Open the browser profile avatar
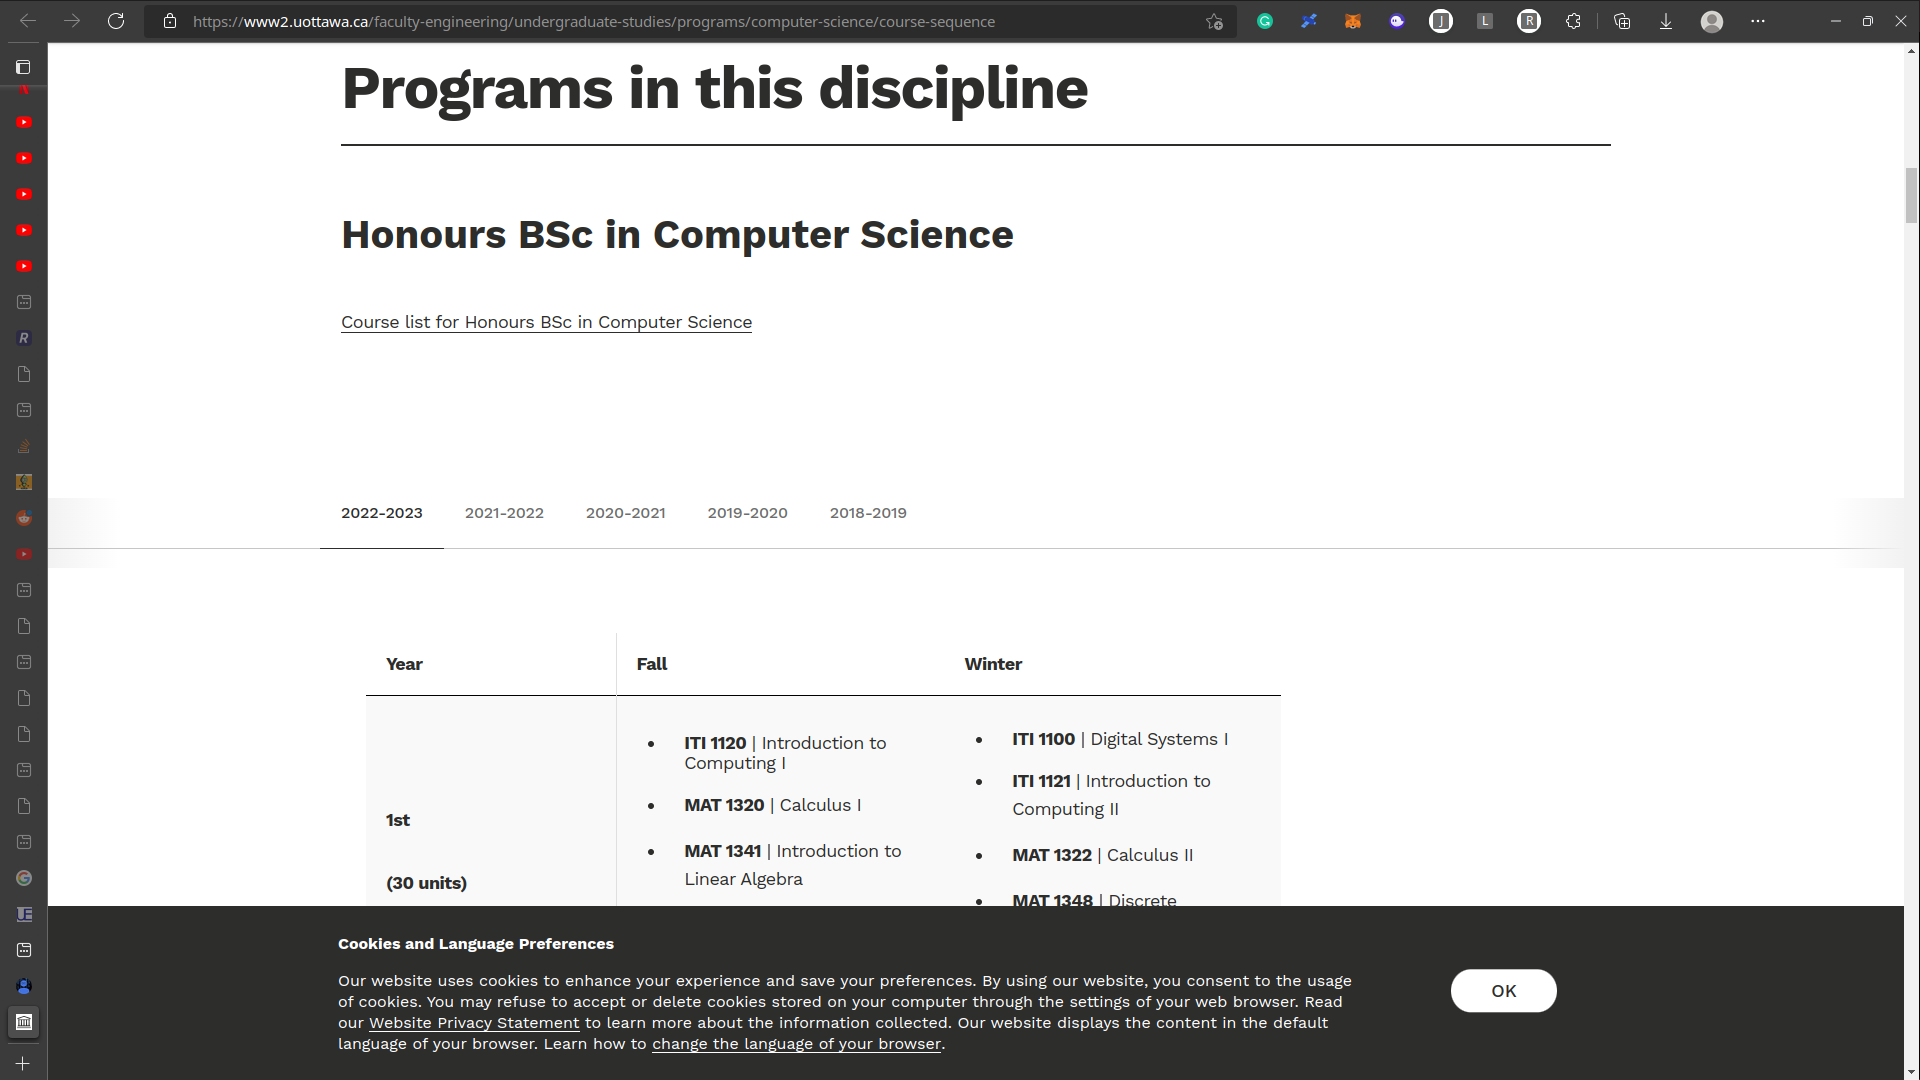The image size is (1920, 1080). click(1712, 21)
